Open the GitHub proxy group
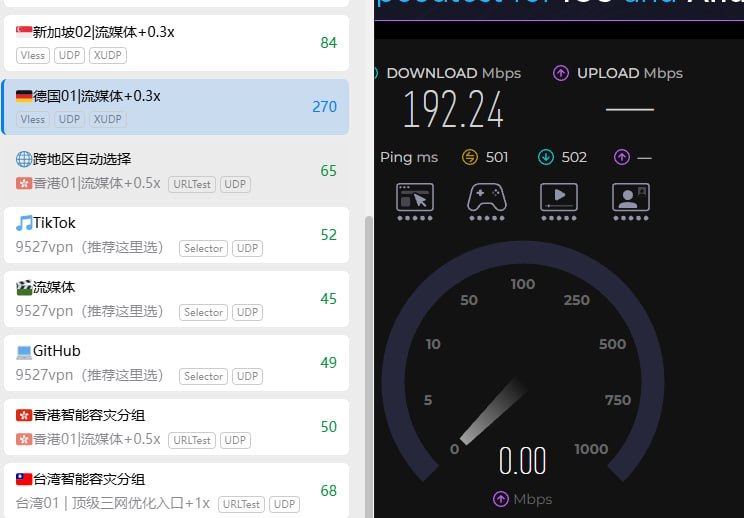 176,363
